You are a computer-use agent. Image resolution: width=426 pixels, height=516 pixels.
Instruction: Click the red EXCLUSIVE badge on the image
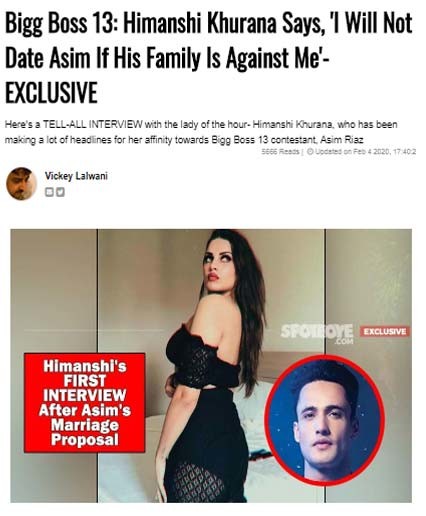[384, 331]
